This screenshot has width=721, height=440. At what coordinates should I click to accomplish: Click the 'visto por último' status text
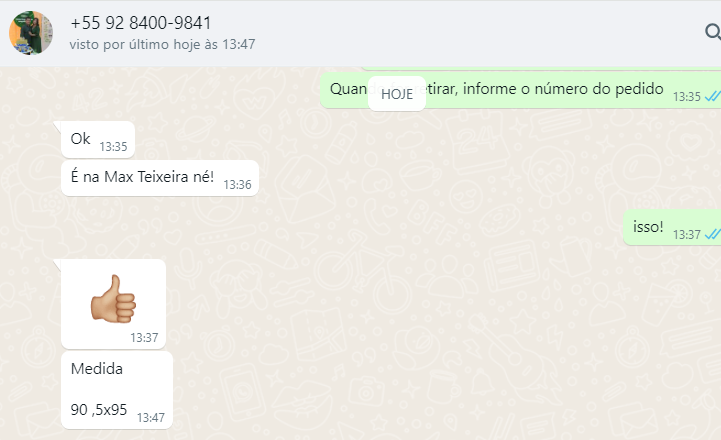coord(162,44)
